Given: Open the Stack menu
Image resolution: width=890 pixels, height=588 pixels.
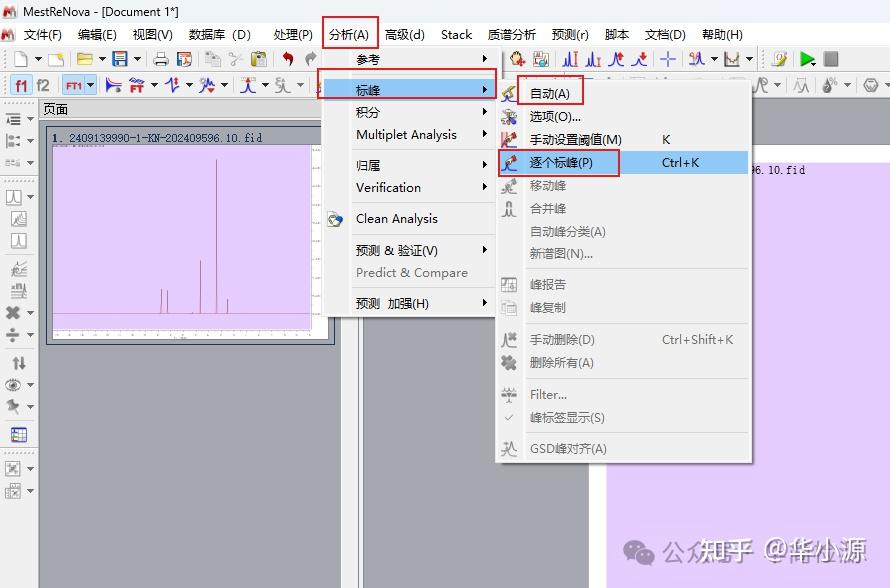Looking at the screenshot, I should tap(456, 34).
